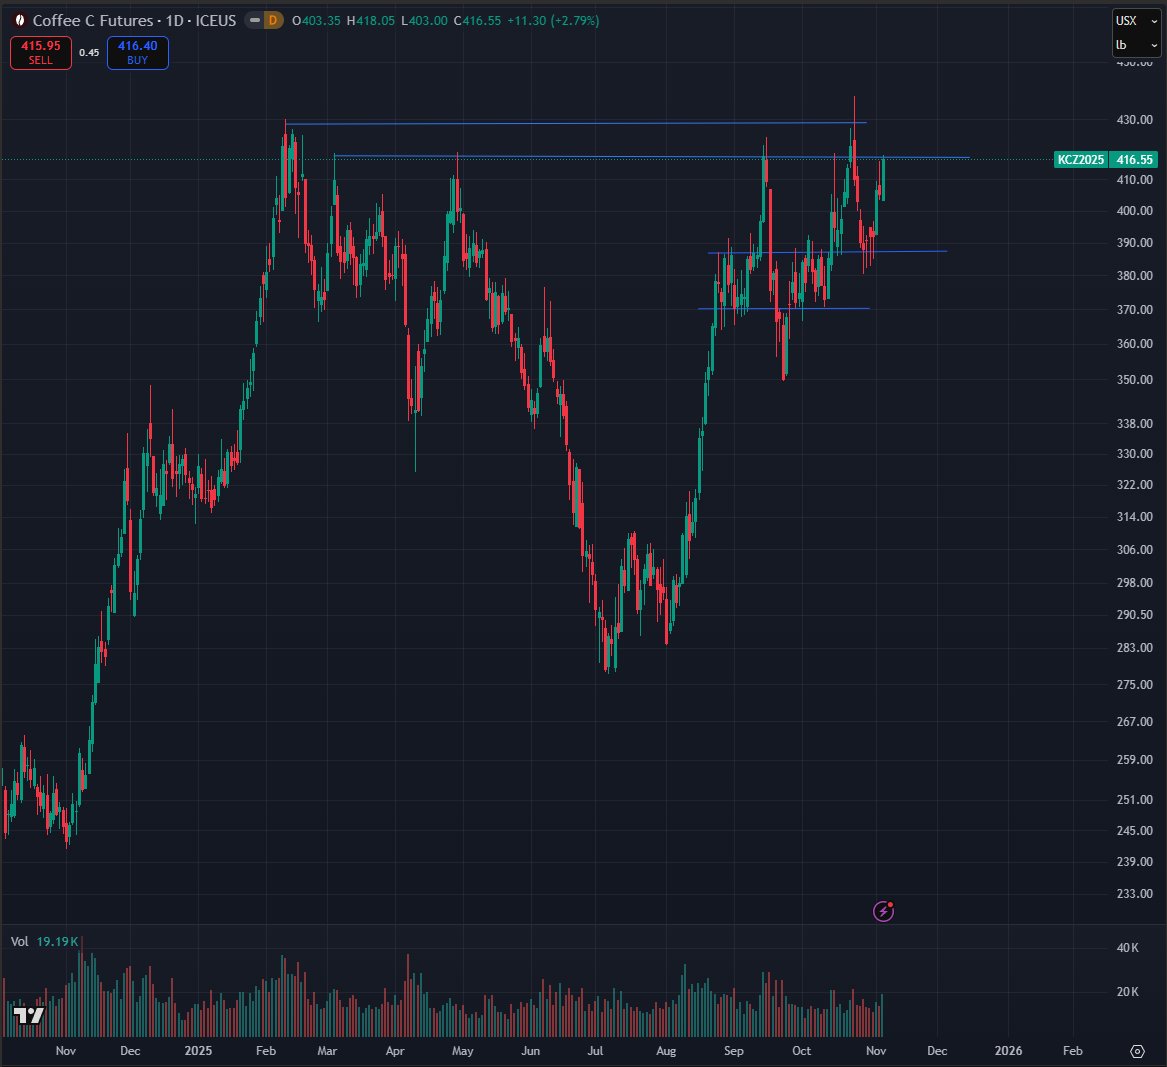The height and width of the screenshot is (1067, 1167).
Task: Click the Vol 19.19K volume indicator label
Action: click(x=43, y=941)
